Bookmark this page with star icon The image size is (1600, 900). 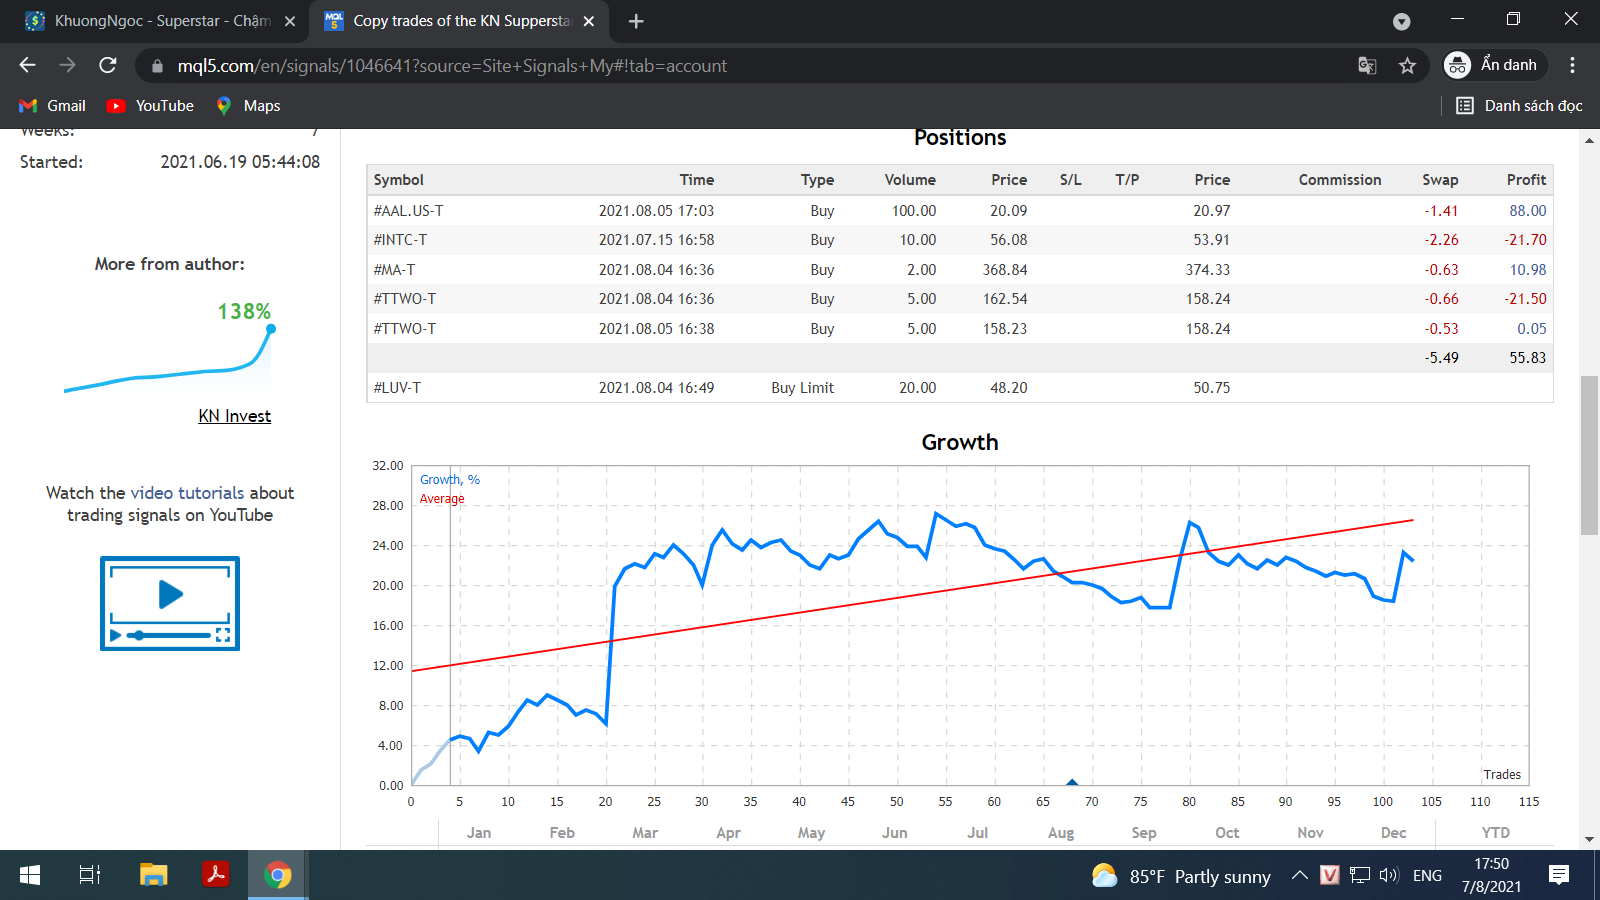[x=1408, y=66]
